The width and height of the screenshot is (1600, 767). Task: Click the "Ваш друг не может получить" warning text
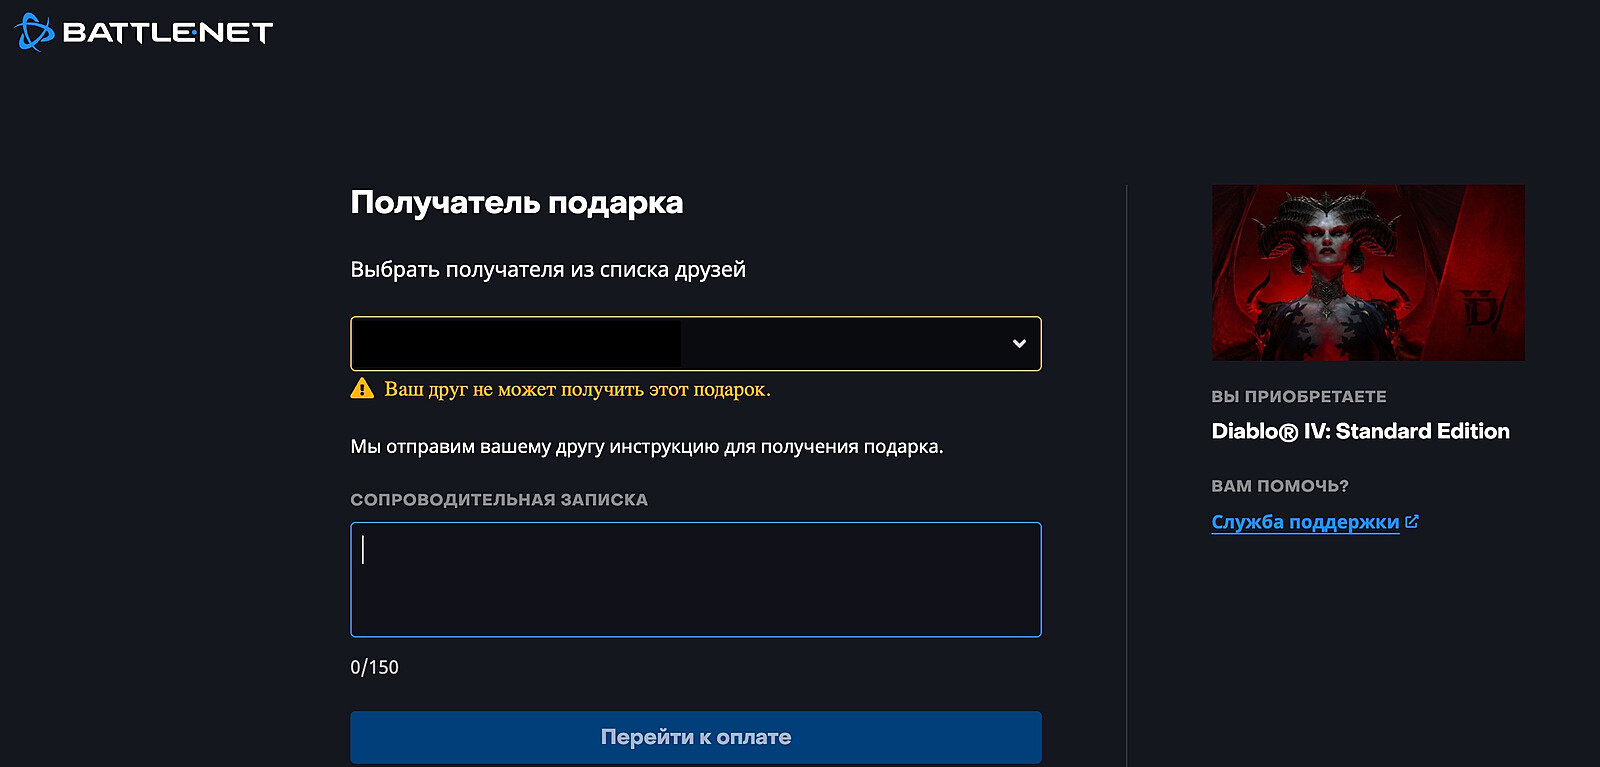pos(577,389)
